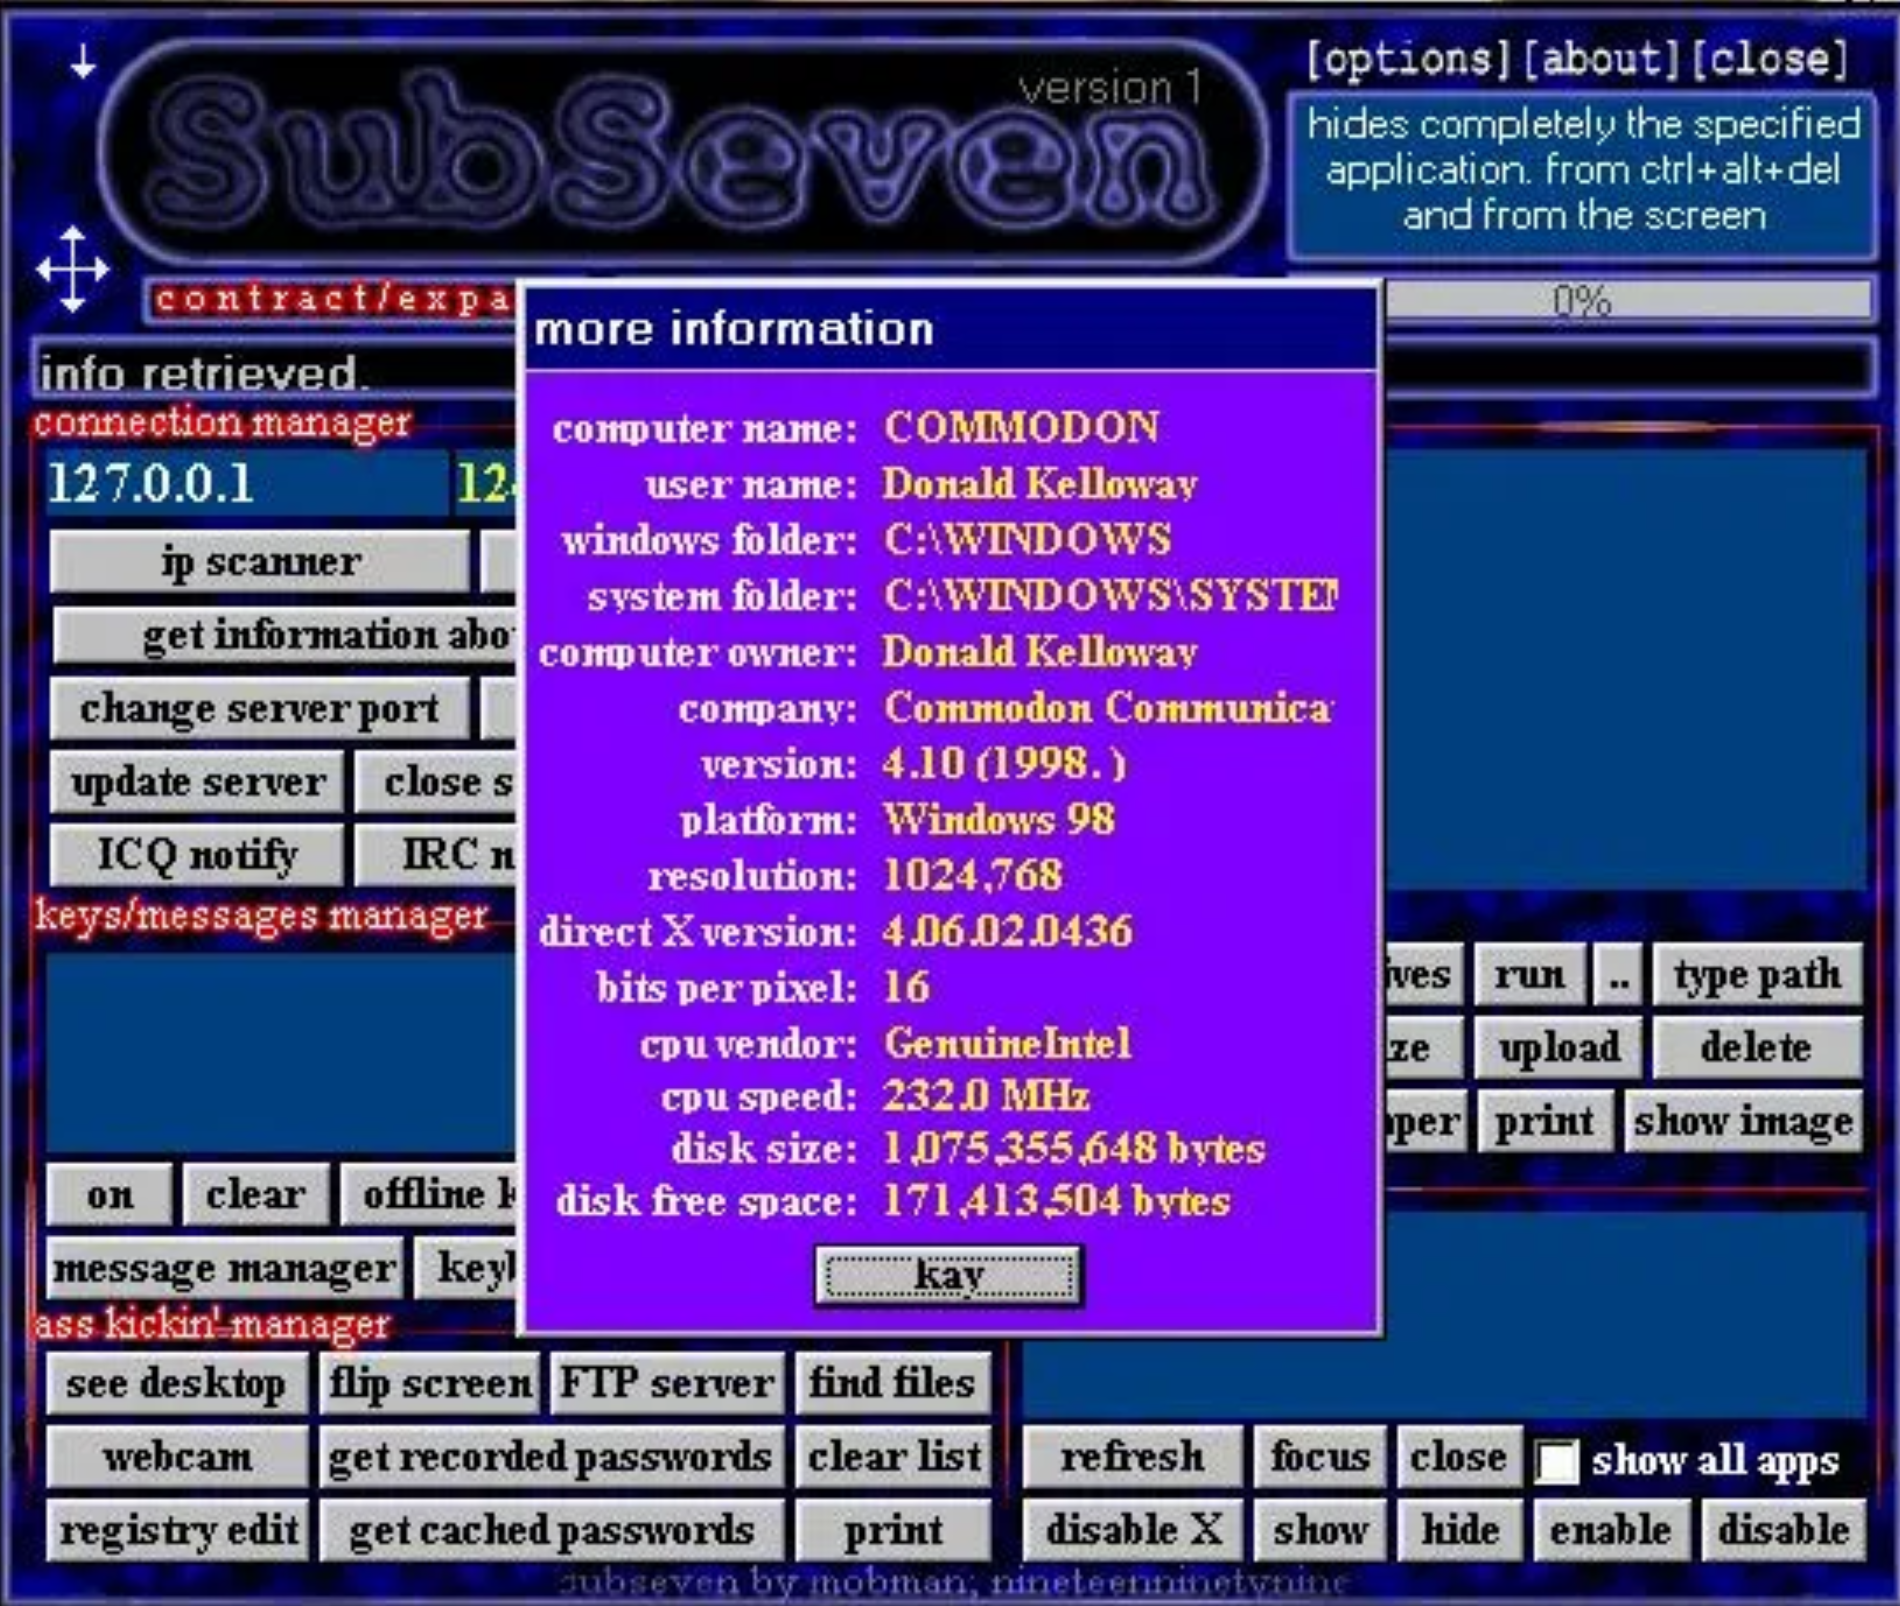Click the type path button
The image size is (1900, 1606).
(1757, 974)
